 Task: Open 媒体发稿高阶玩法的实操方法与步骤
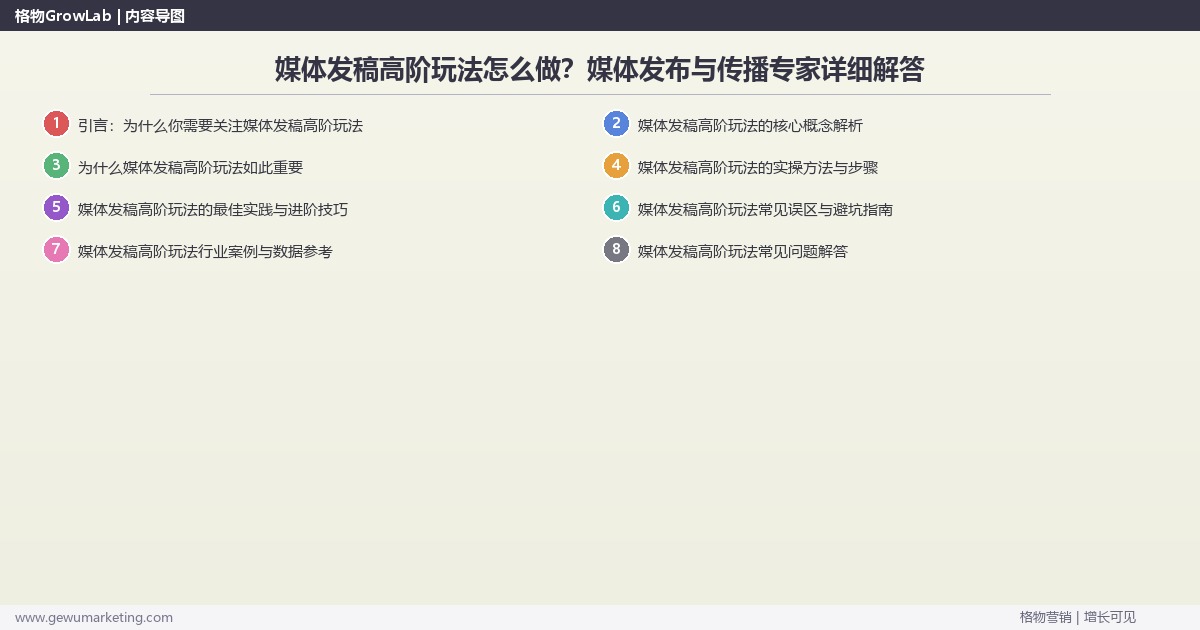pos(758,168)
